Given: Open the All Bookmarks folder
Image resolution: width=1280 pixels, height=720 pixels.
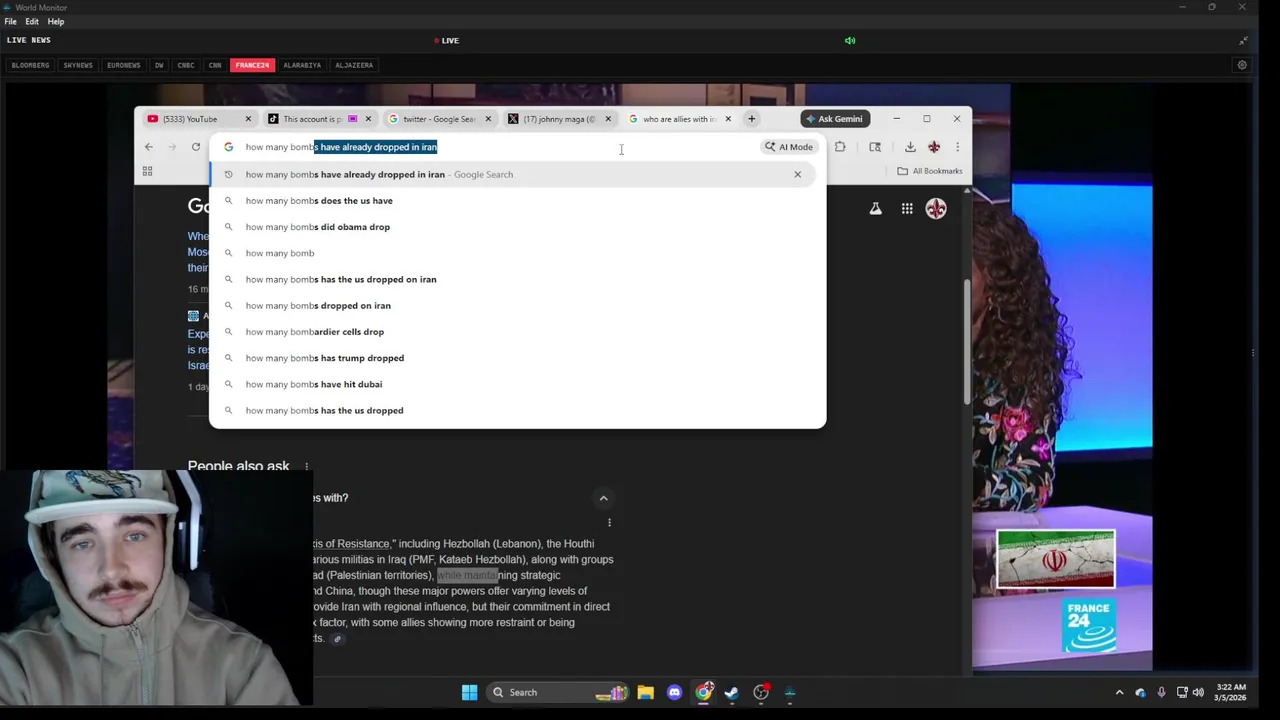Looking at the screenshot, I should tap(930, 171).
